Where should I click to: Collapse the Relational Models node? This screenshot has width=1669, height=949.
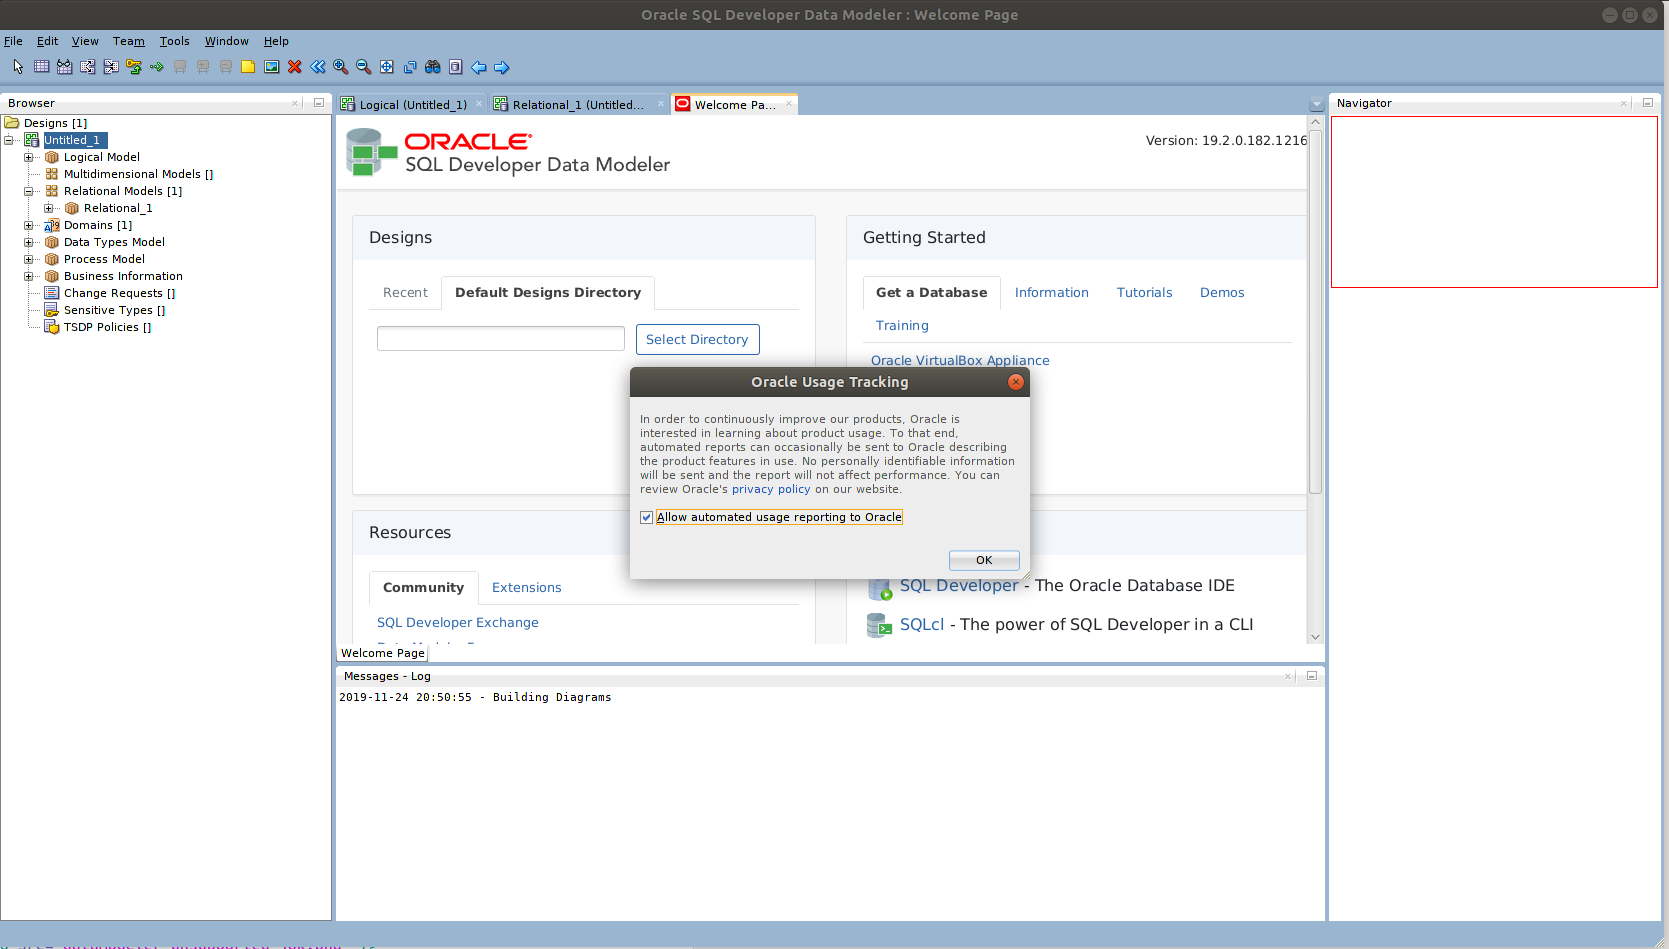29,191
